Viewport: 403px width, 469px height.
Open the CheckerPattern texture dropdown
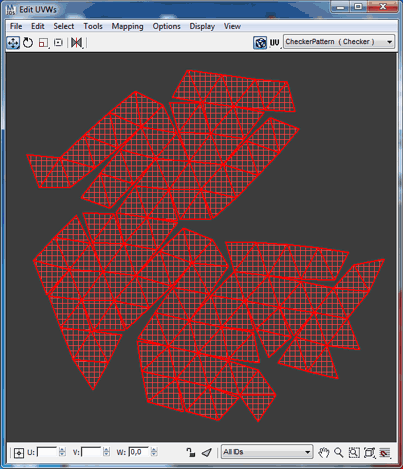[339, 42]
